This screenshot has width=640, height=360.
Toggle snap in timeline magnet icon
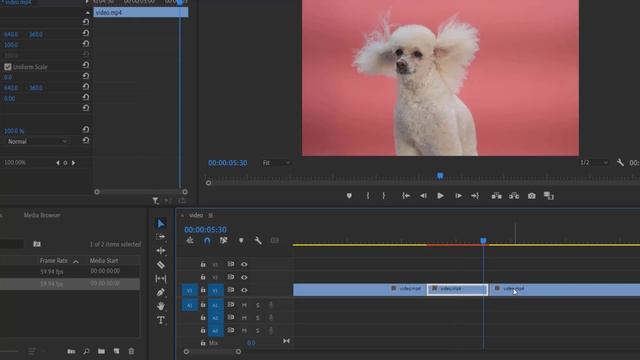click(x=207, y=241)
